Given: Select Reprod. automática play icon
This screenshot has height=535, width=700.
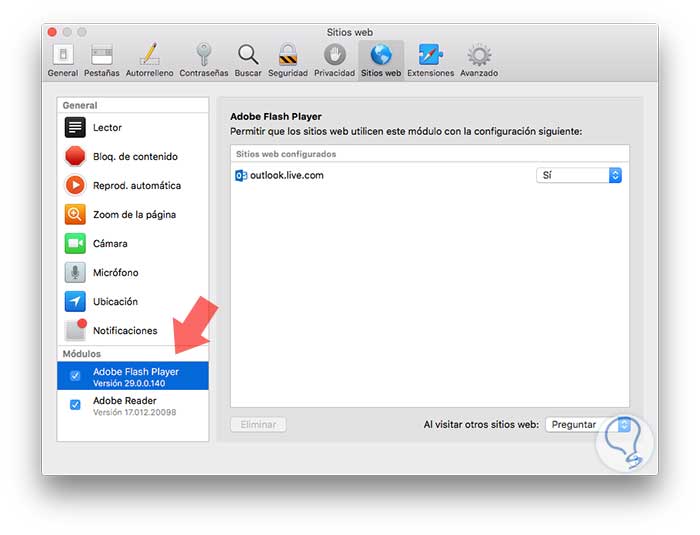Looking at the screenshot, I should coord(75,185).
